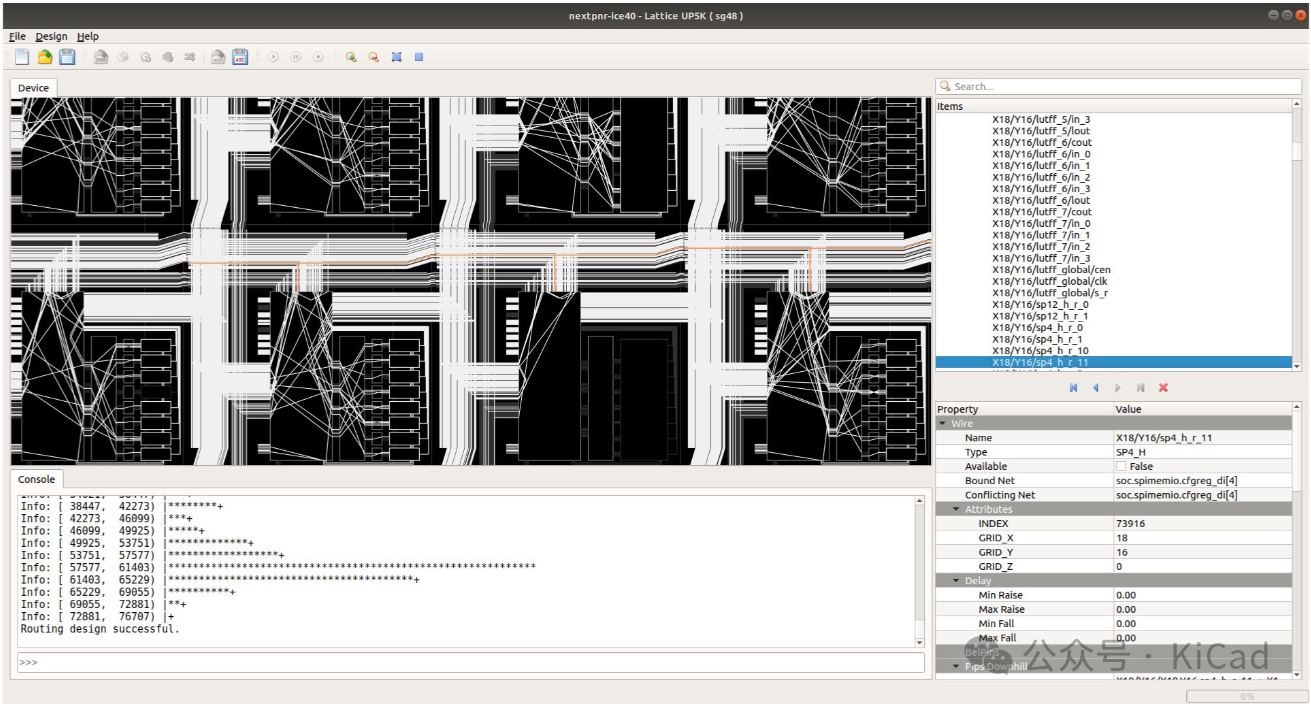Click the New project icon

click(21, 57)
